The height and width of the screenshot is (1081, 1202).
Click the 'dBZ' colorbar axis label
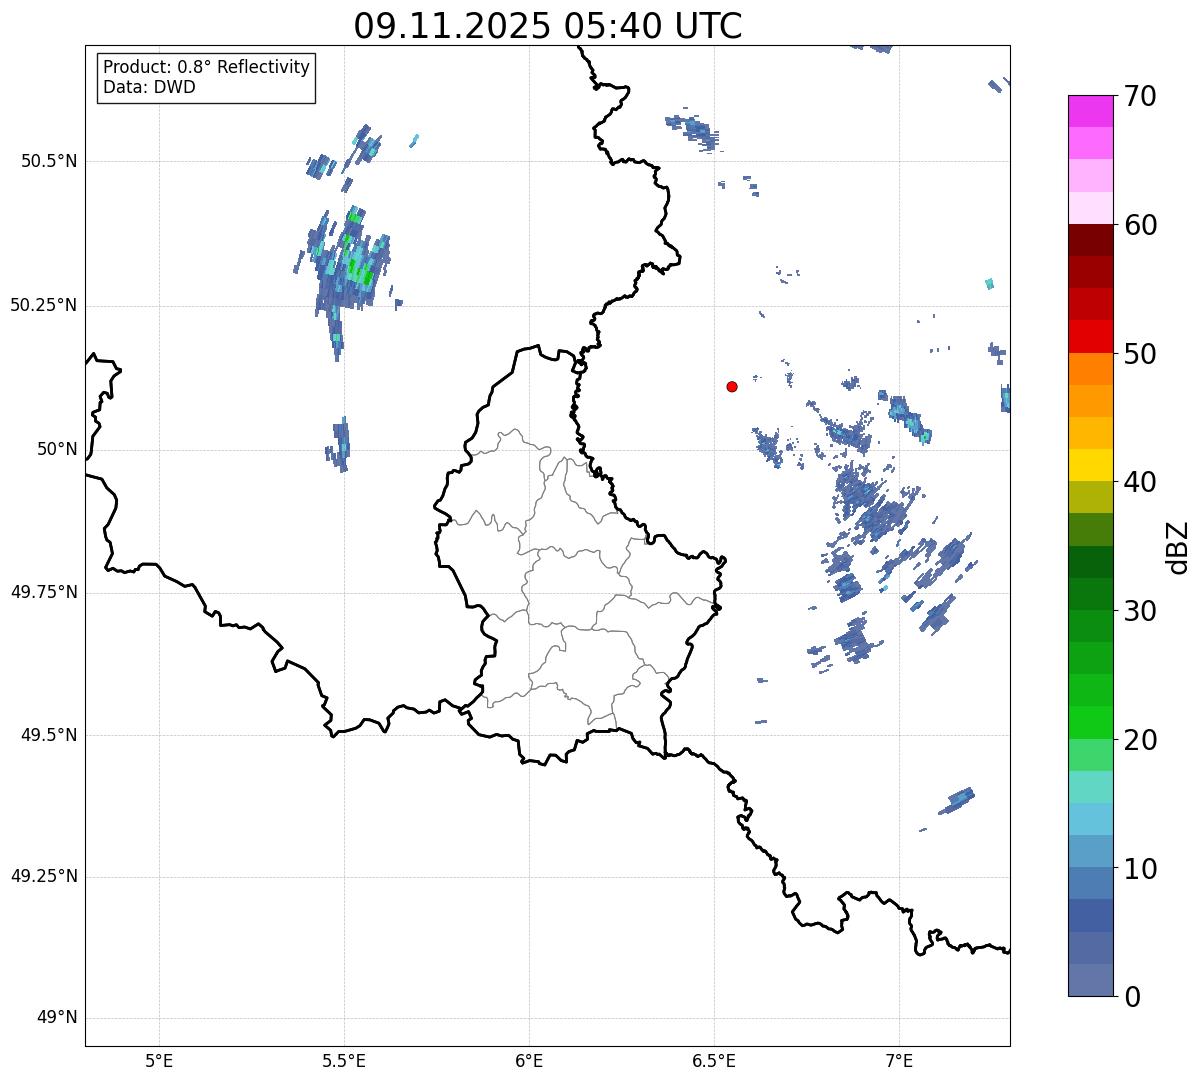pos(1177,546)
